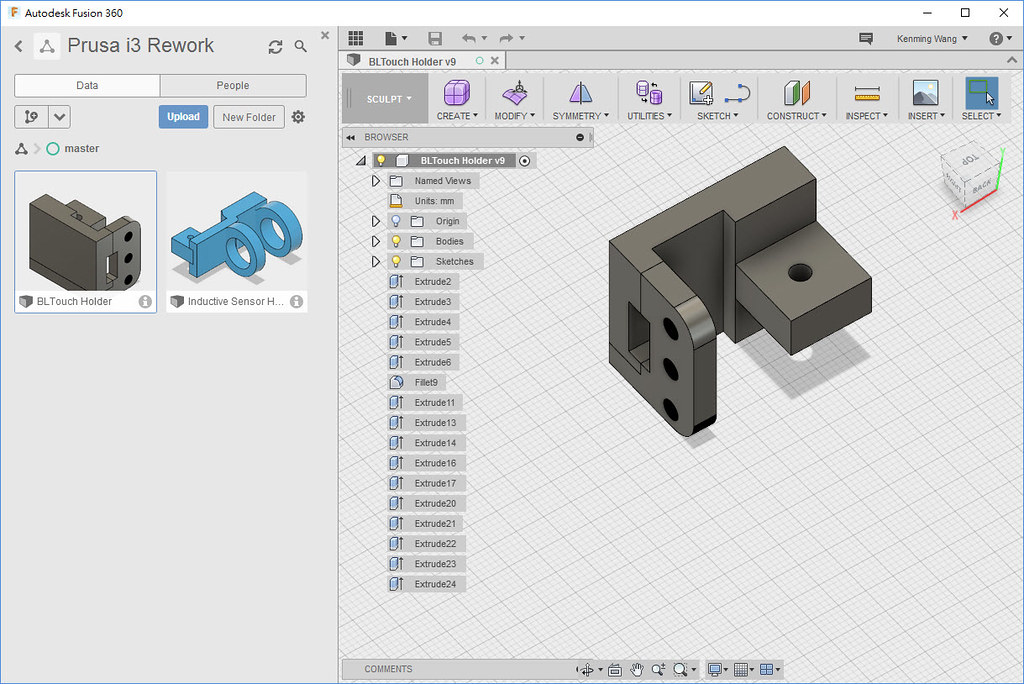
Task: Expand the Named Views tree node
Action: [376, 181]
